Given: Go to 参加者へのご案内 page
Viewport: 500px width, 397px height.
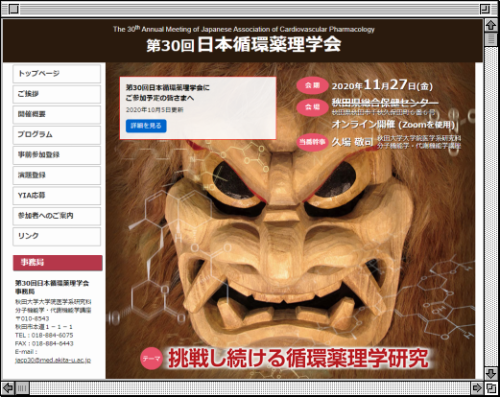Looking at the screenshot, I should (57, 216).
